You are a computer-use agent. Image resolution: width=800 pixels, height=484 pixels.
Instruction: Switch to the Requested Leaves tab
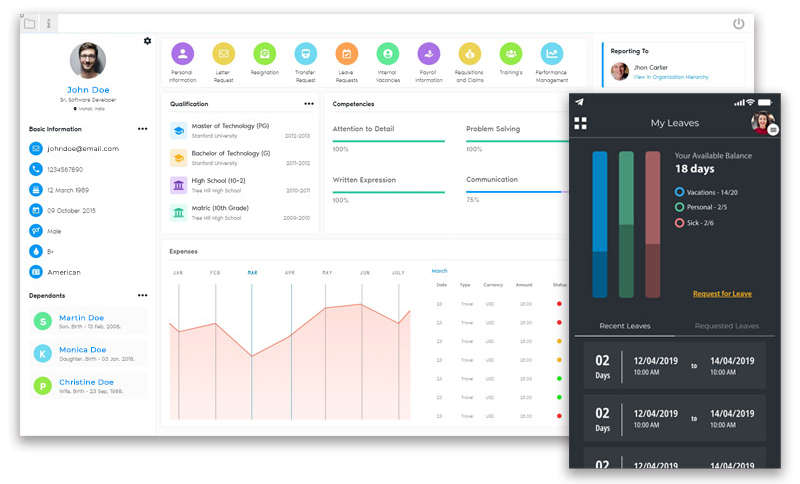726,326
